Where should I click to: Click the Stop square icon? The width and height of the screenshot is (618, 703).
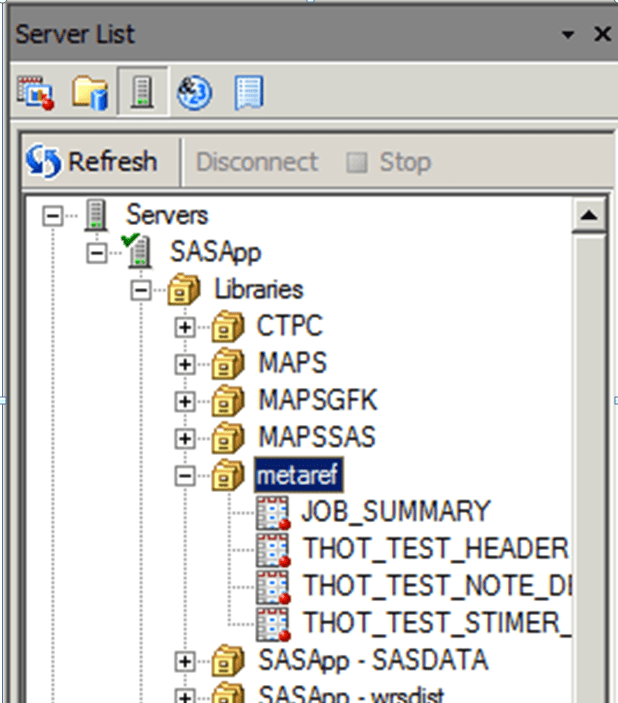click(357, 162)
